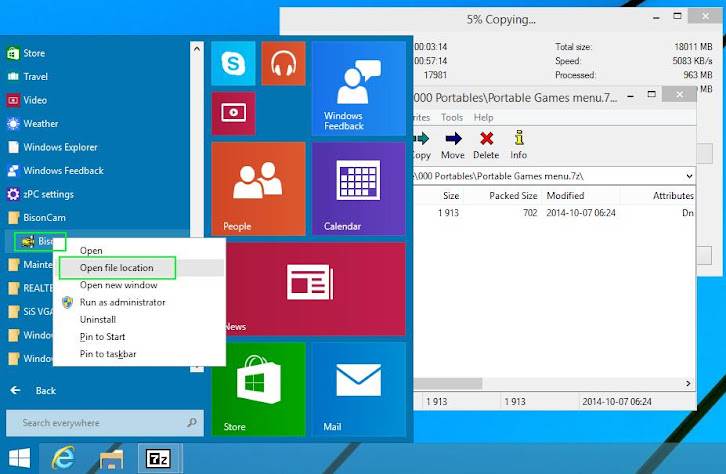Sort by Size column header
The image size is (726, 474).
tap(438, 196)
